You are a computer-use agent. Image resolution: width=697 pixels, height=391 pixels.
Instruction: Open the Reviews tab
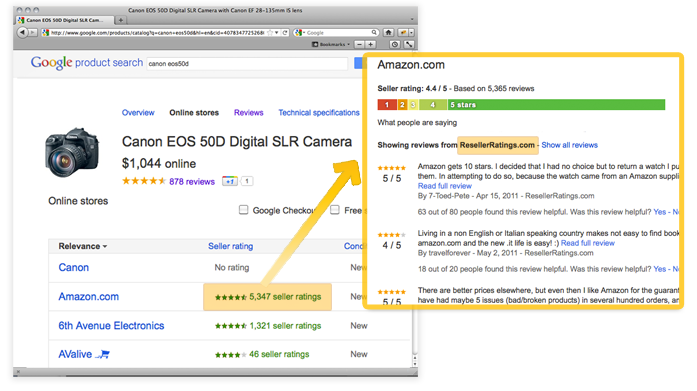click(x=248, y=113)
